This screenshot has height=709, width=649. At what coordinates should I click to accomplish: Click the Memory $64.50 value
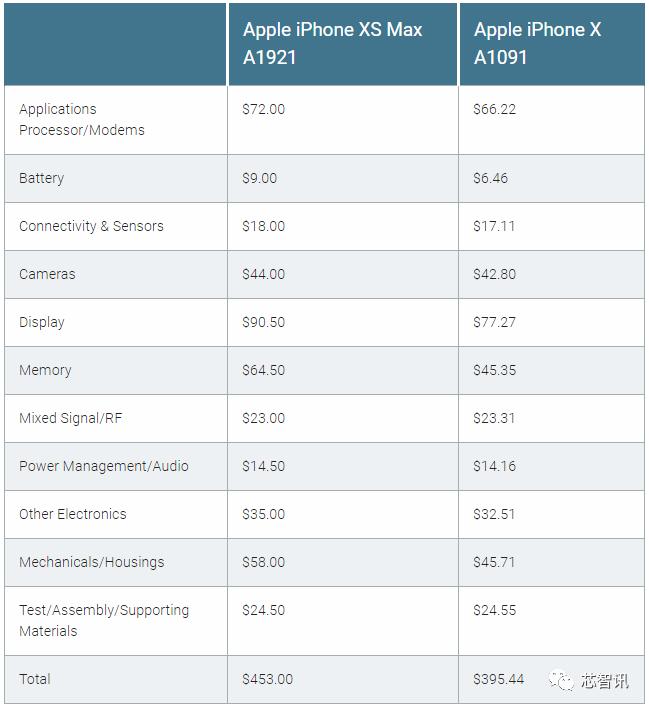click(x=264, y=370)
